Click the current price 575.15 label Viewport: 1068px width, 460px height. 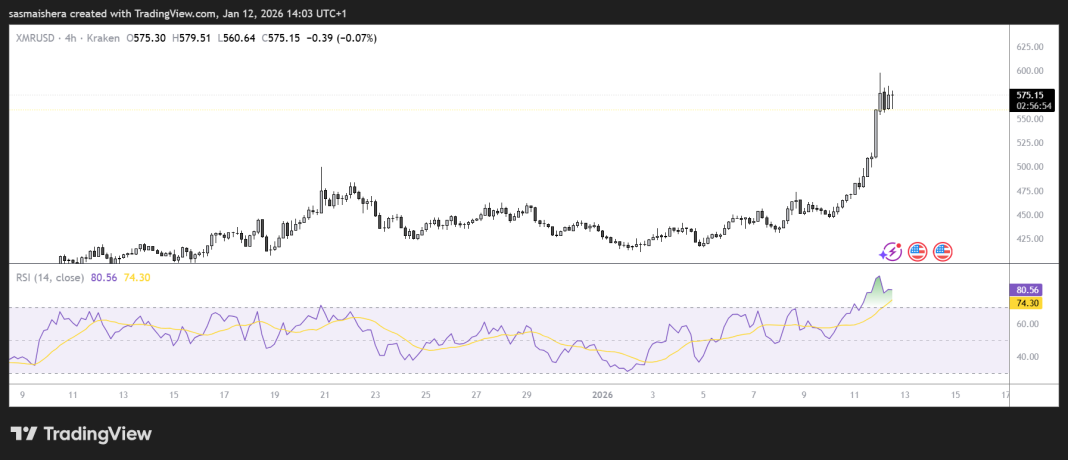[x=1029, y=94]
